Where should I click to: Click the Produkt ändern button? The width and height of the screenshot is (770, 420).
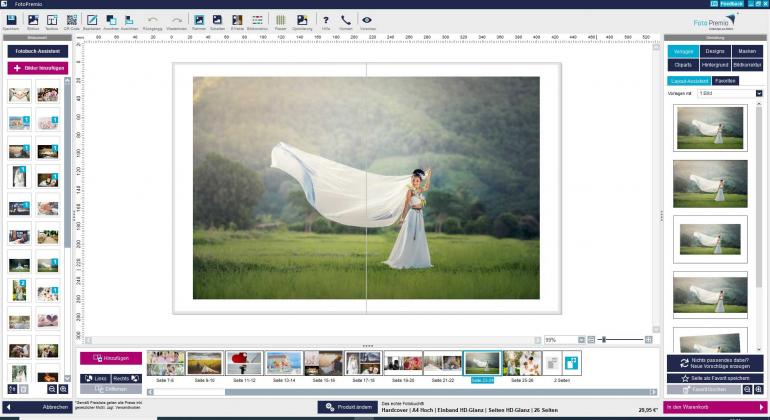click(x=348, y=407)
